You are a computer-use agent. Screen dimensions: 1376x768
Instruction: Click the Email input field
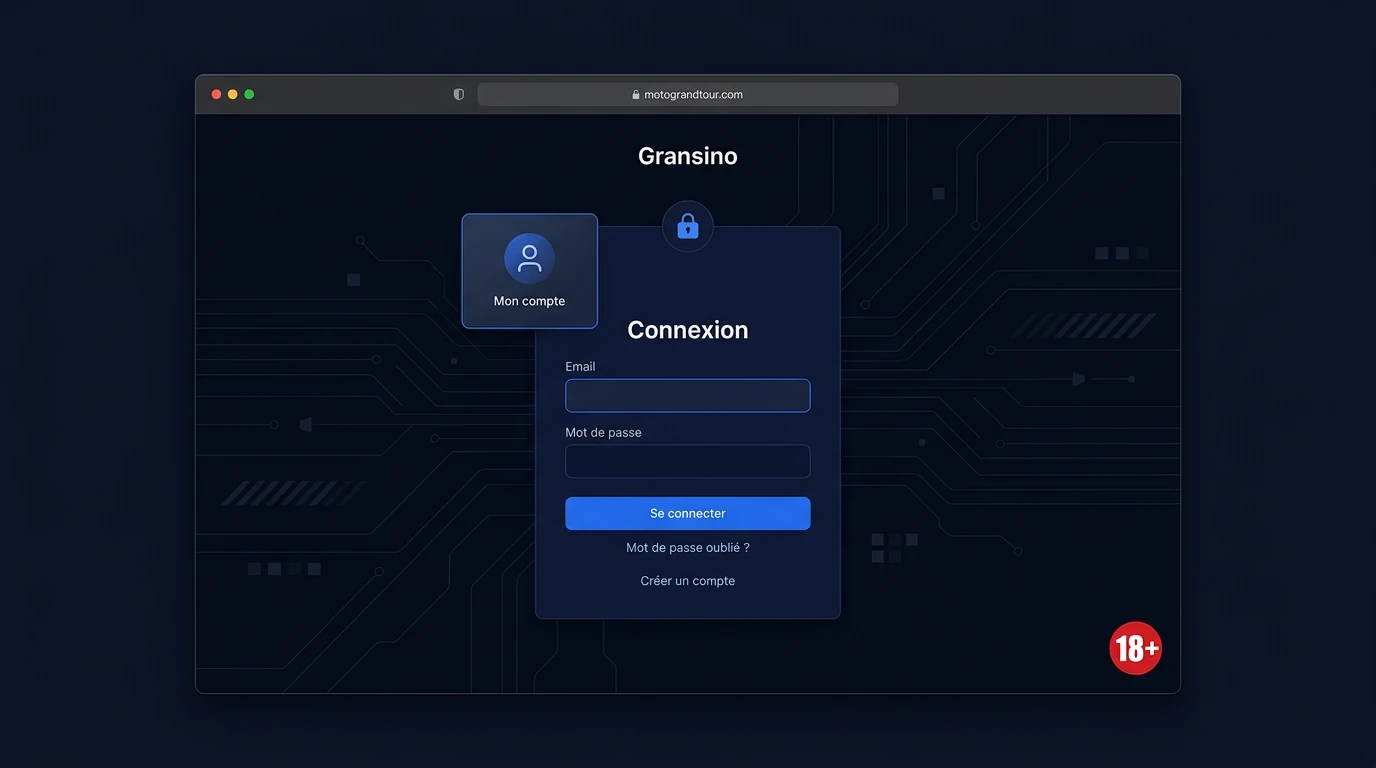click(x=687, y=395)
